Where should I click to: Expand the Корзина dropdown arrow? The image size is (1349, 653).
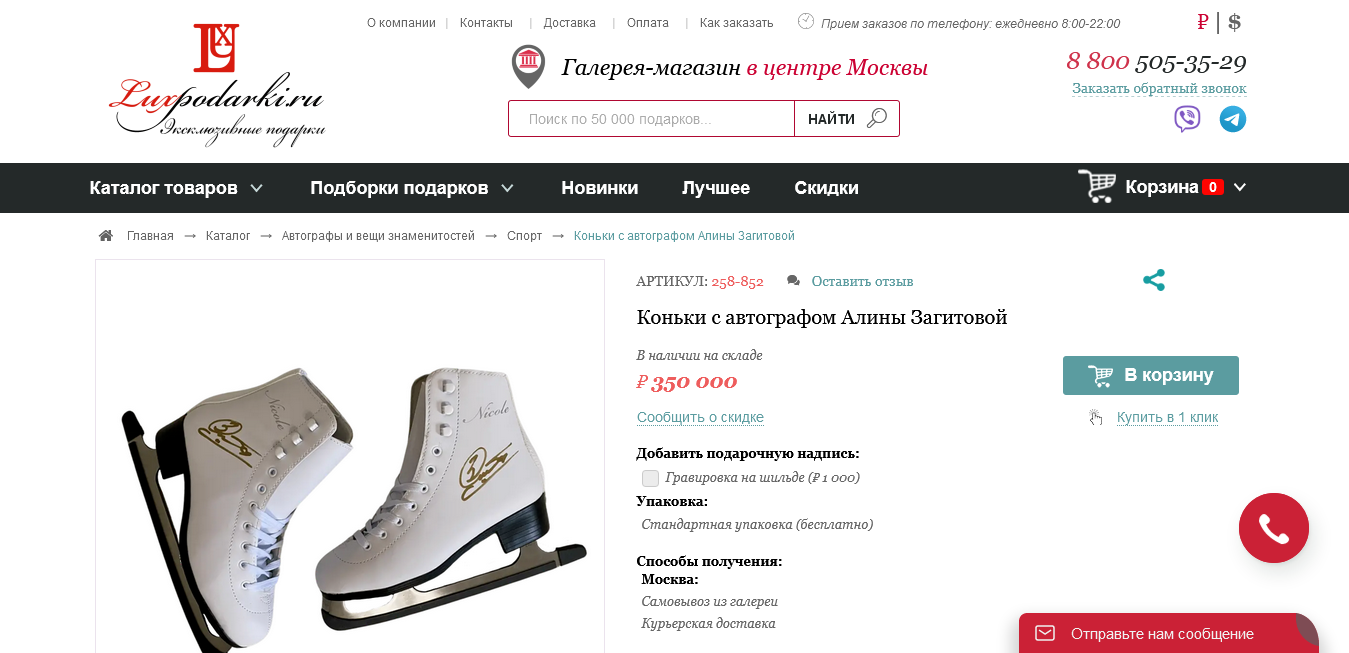[1240, 187]
